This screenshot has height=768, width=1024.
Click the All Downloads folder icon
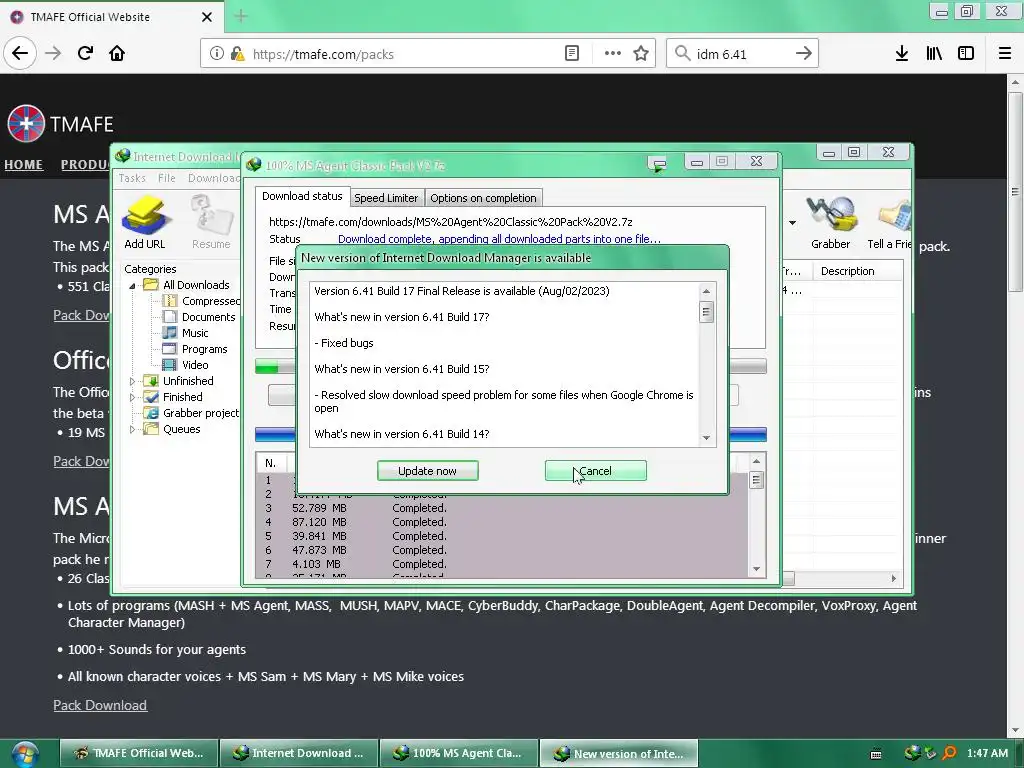[x=151, y=285]
